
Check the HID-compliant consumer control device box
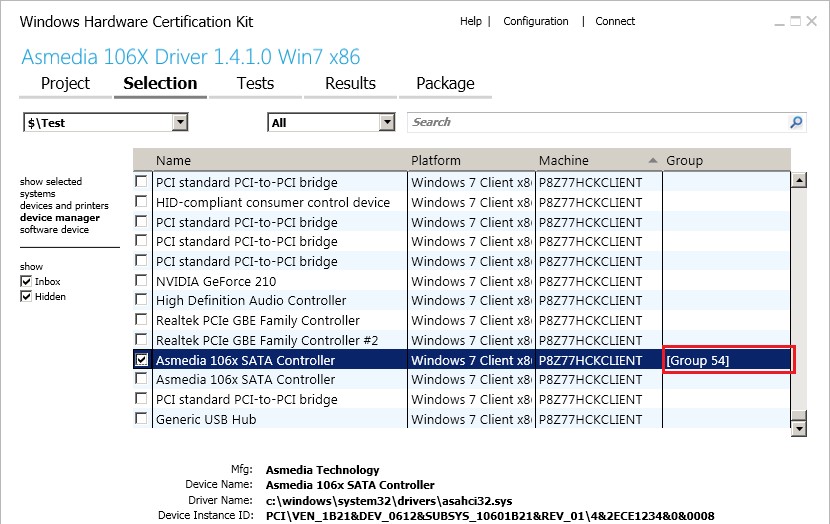(x=141, y=202)
